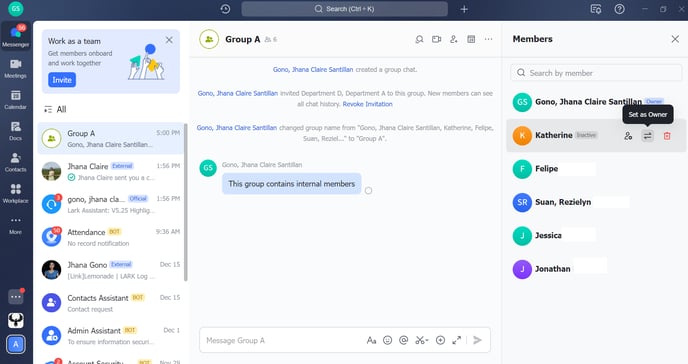Open the More sidebar menu
Viewport: 688px width, 364px height.
tap(15, 225)
